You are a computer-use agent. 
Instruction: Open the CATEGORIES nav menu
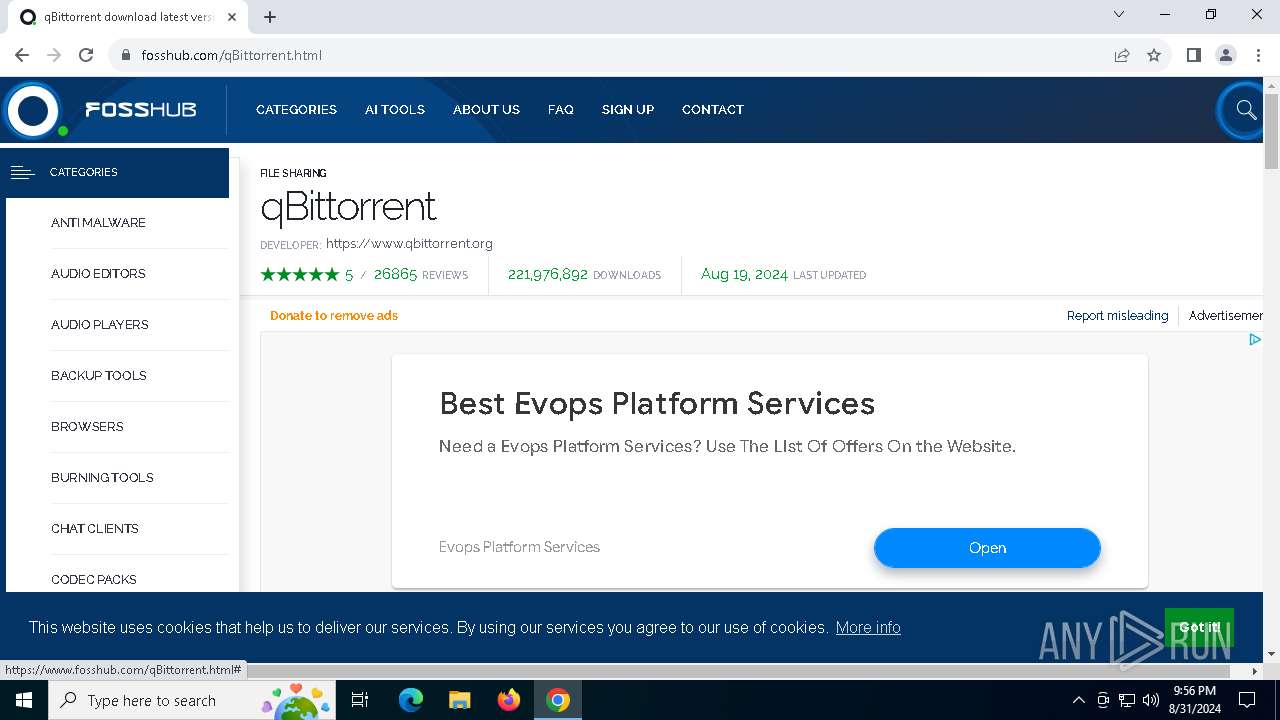(x=296, y=110)
